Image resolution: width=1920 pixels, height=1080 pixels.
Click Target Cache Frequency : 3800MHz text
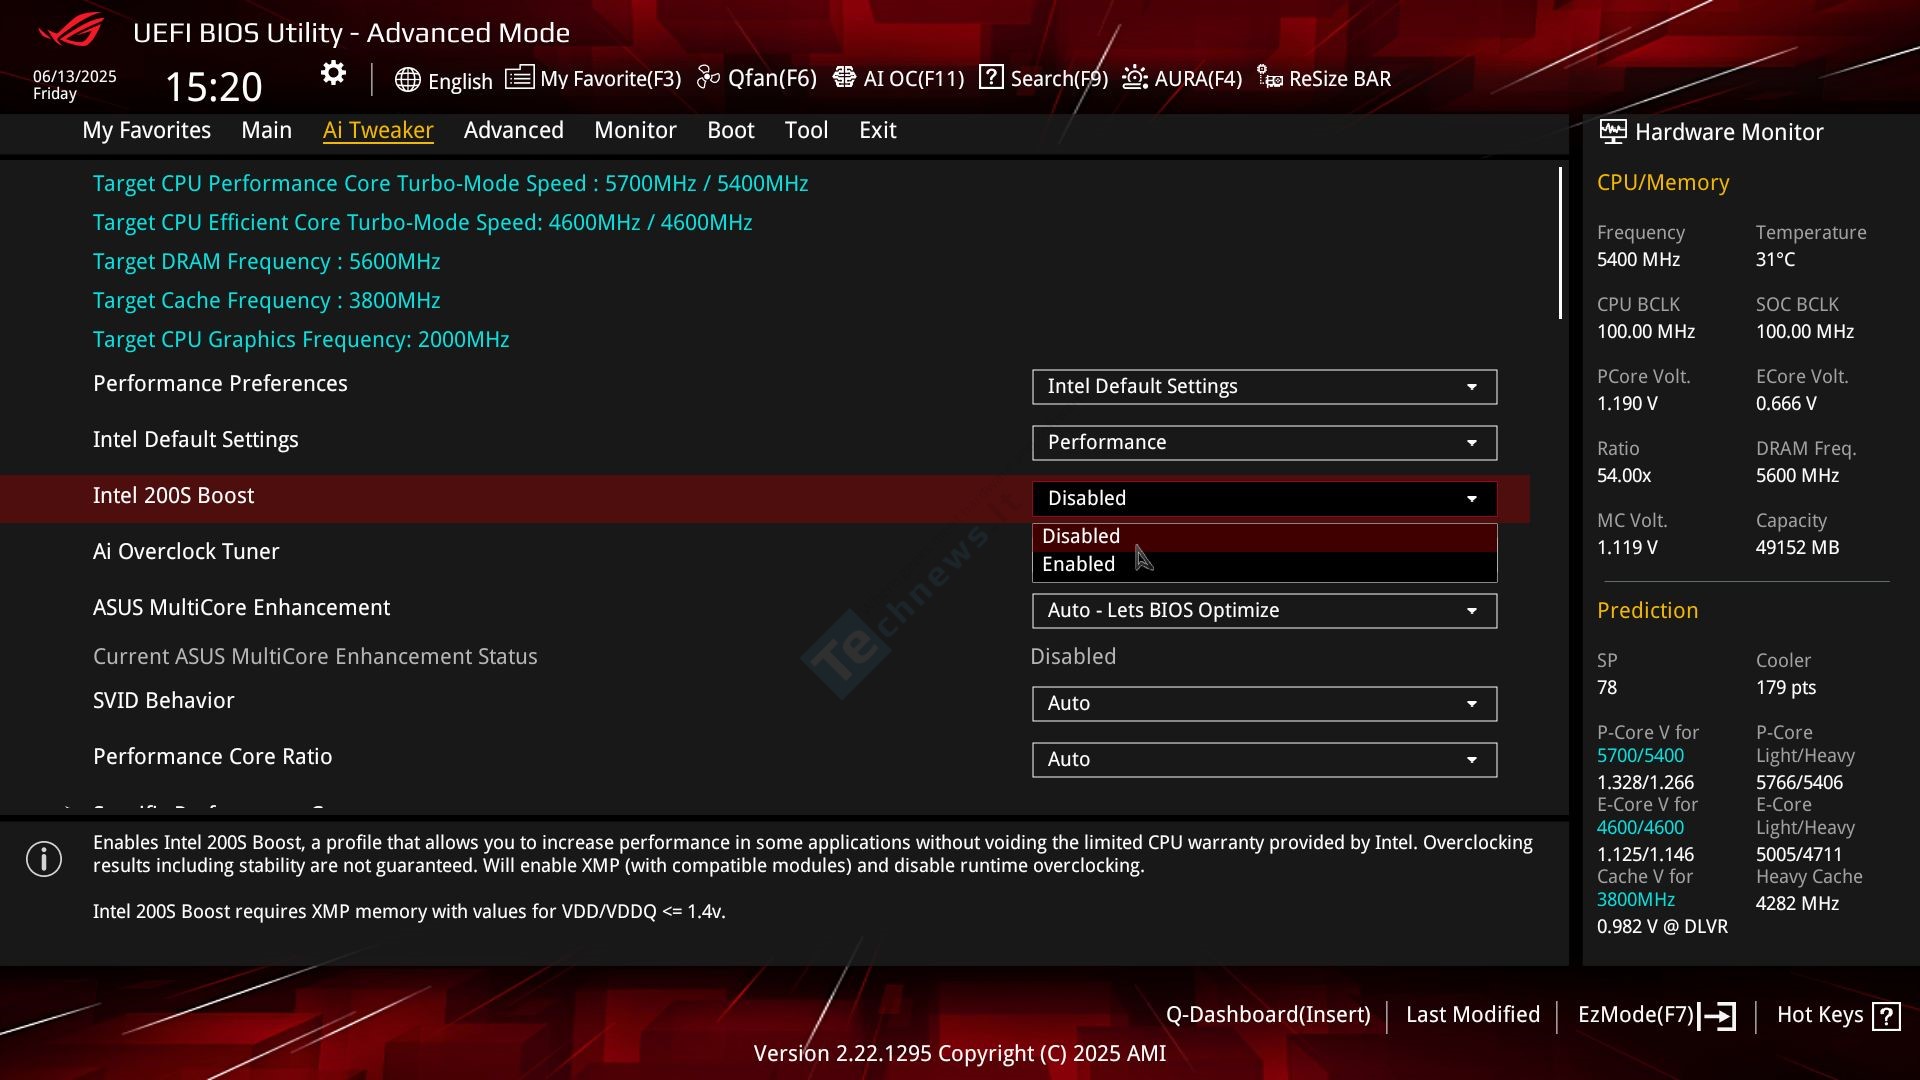coord(266,301)
